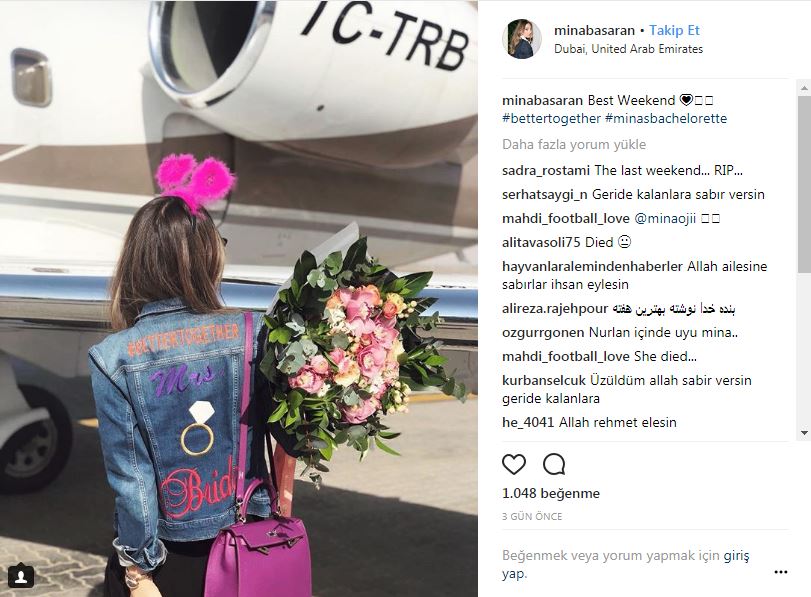The width and height of the screenshot is (811, 597).
Task: Click the heart like icon
Action: coord(514,464)
